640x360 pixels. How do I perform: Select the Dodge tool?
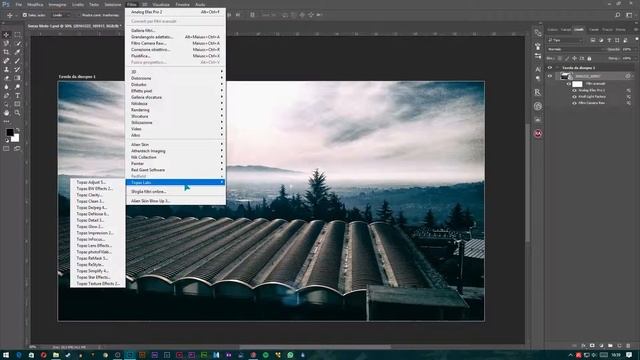coord(17,87)
